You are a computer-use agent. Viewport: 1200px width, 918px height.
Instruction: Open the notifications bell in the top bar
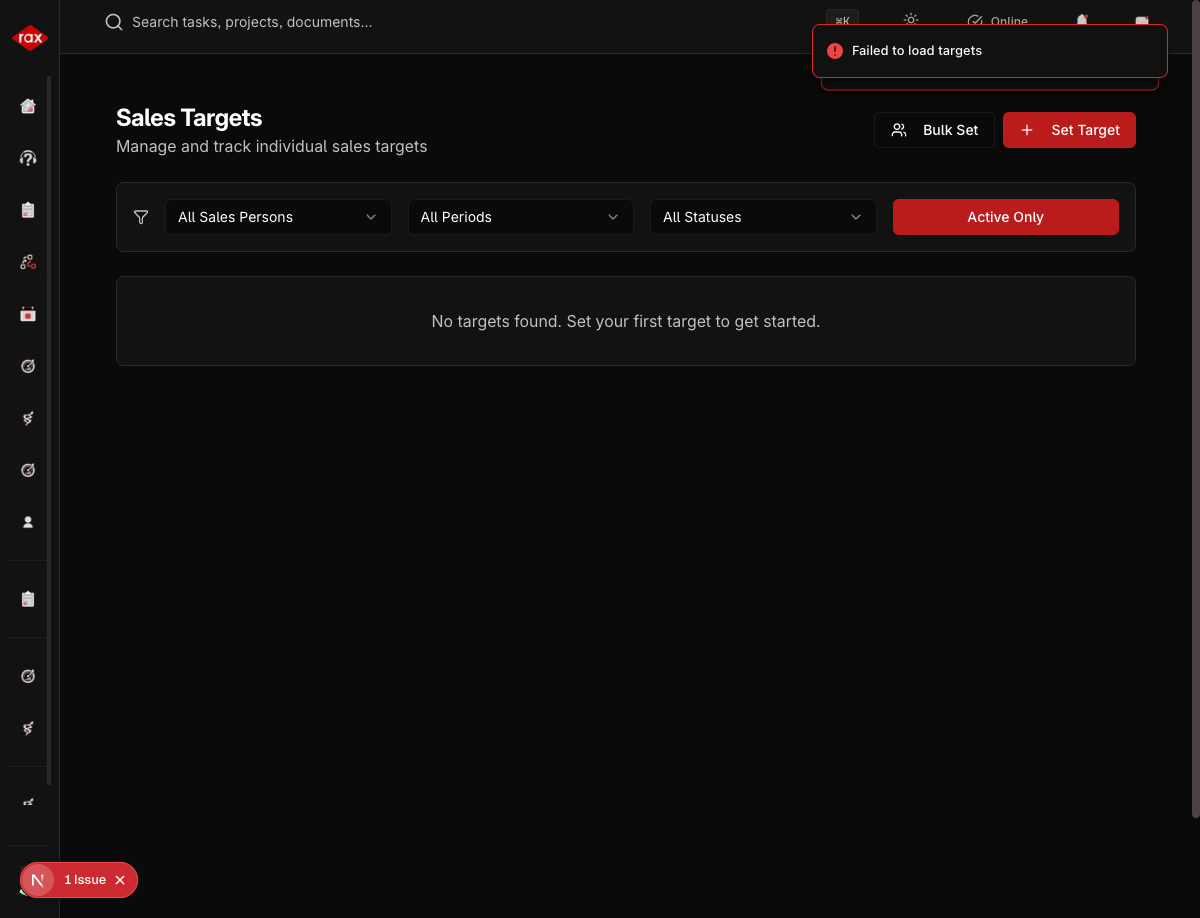coord(1081,20)
